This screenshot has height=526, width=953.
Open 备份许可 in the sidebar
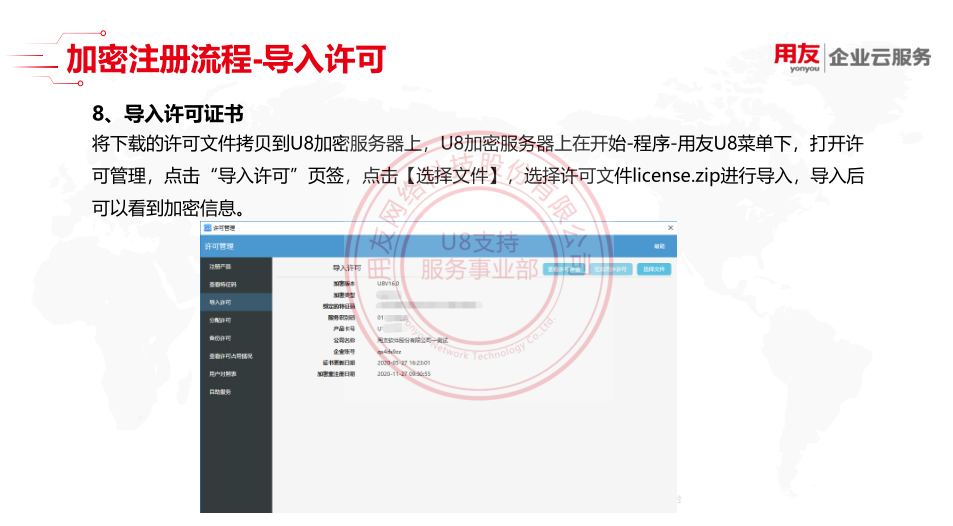(236, 338)
